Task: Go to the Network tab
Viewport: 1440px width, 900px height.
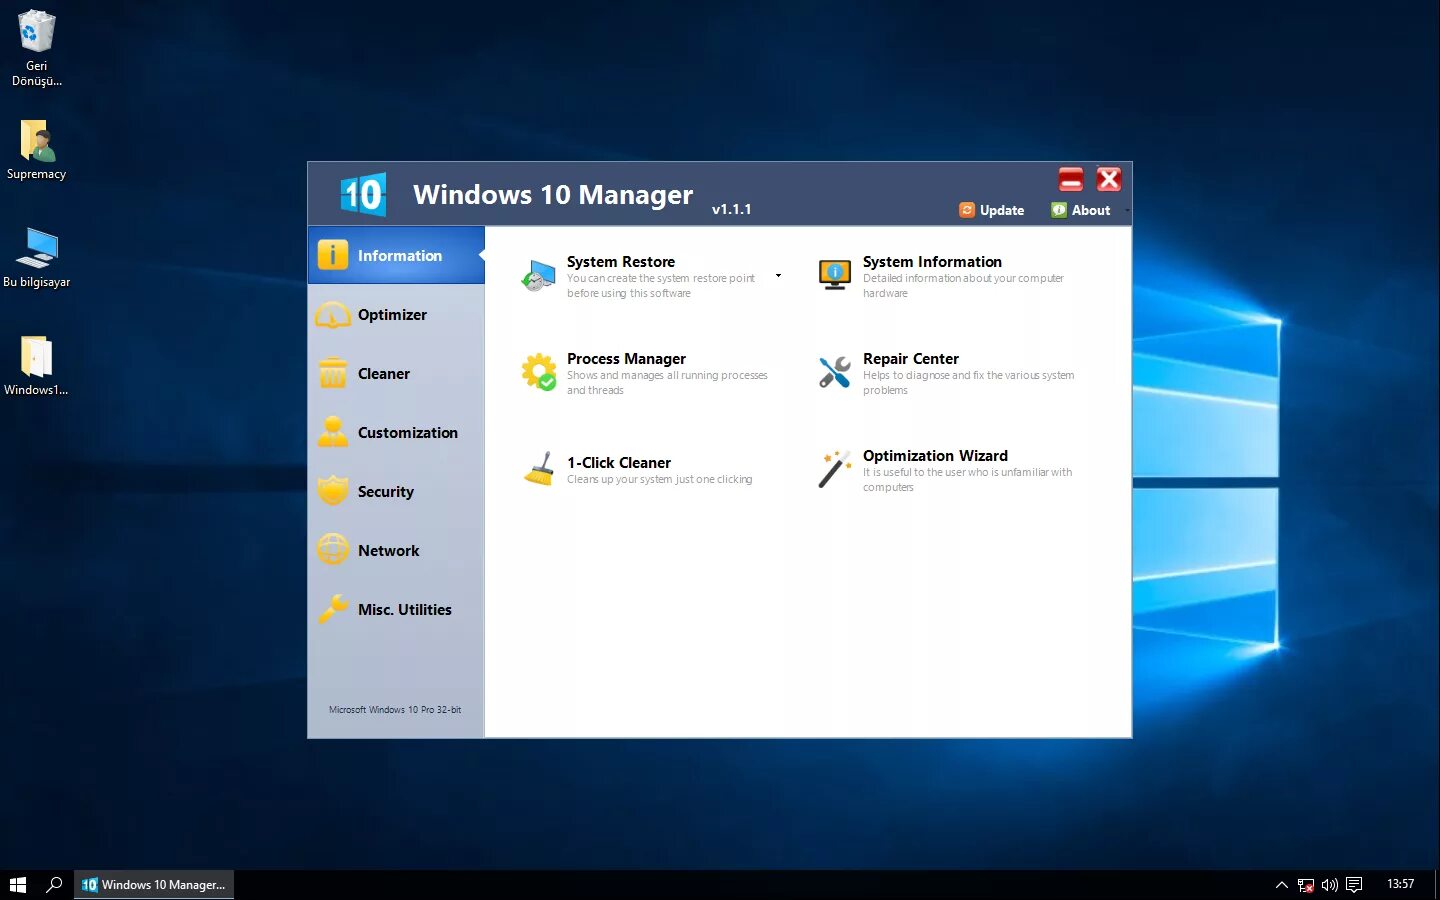Action: (397, 550)
